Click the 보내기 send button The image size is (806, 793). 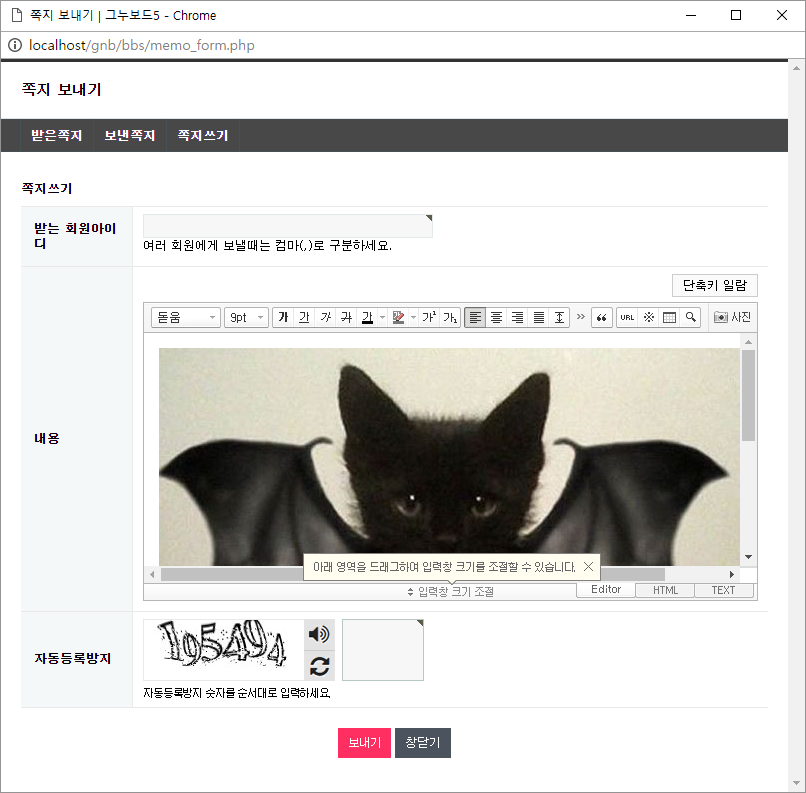point(364,743)
